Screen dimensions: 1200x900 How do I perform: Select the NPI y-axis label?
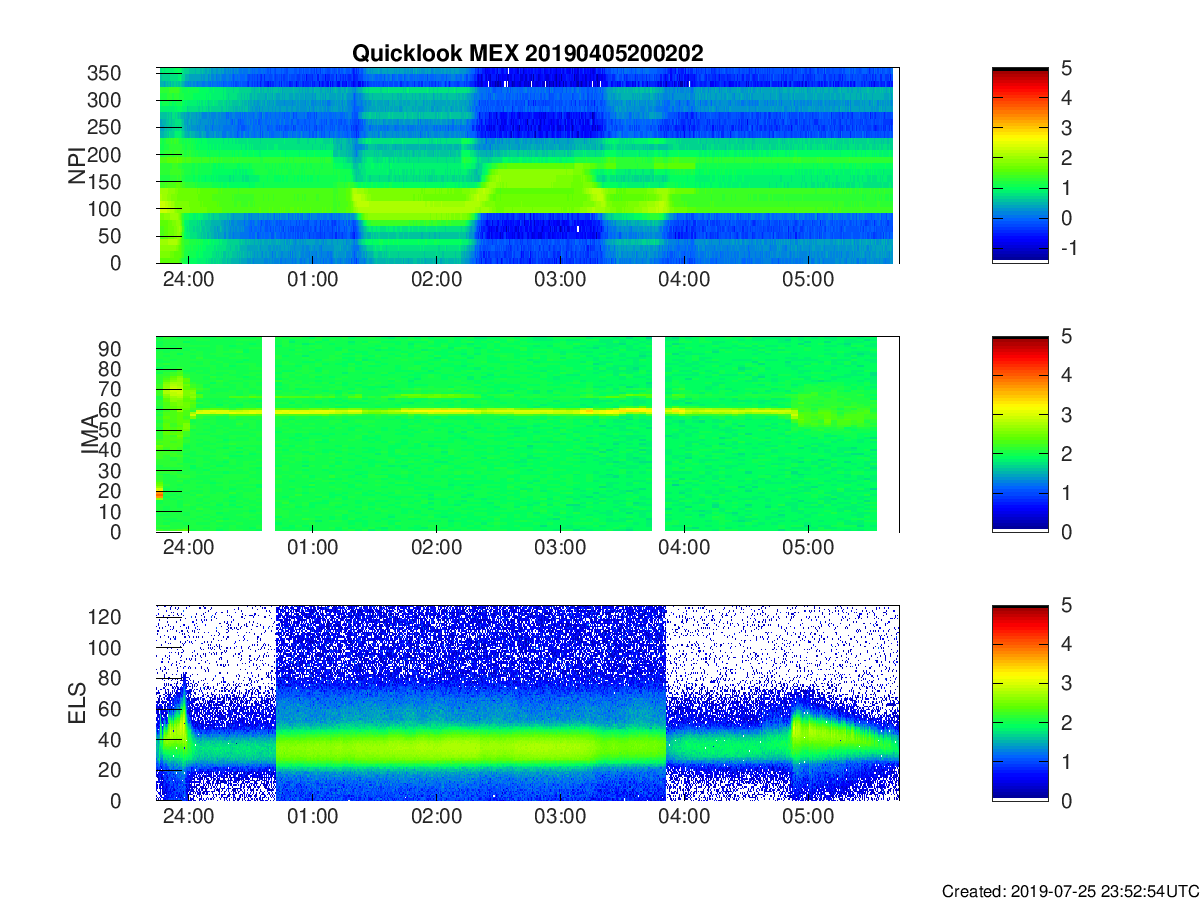click(x=77, y=165)
